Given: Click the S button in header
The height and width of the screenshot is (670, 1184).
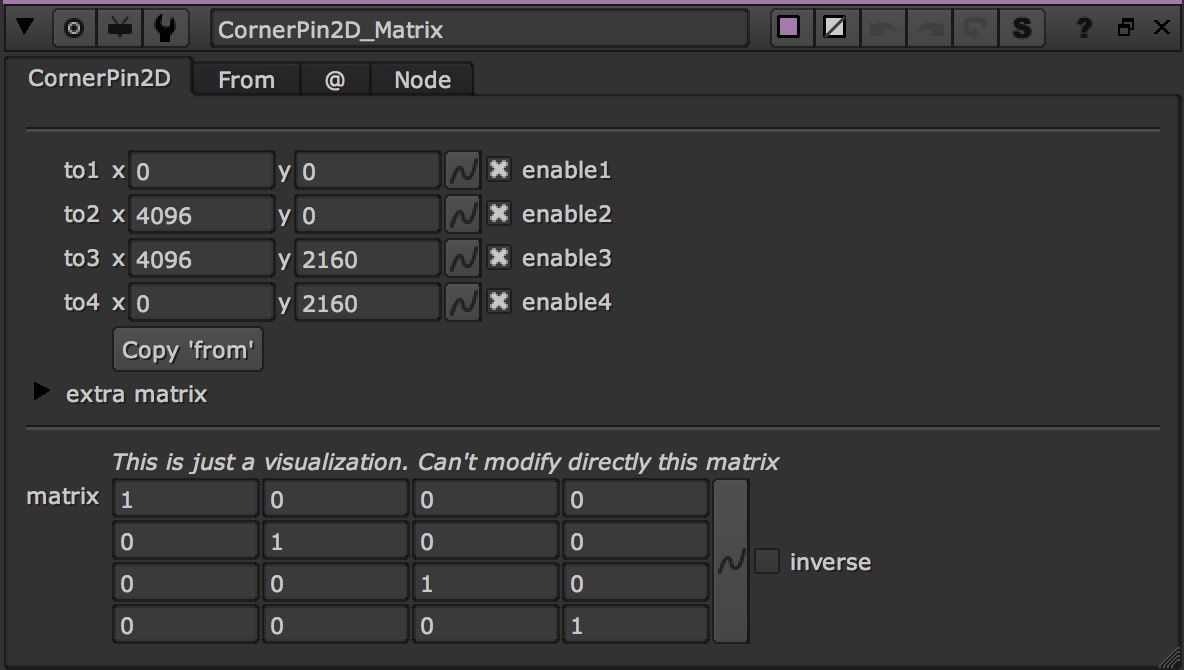Looking at the screenshot, I should [1021, 29].
